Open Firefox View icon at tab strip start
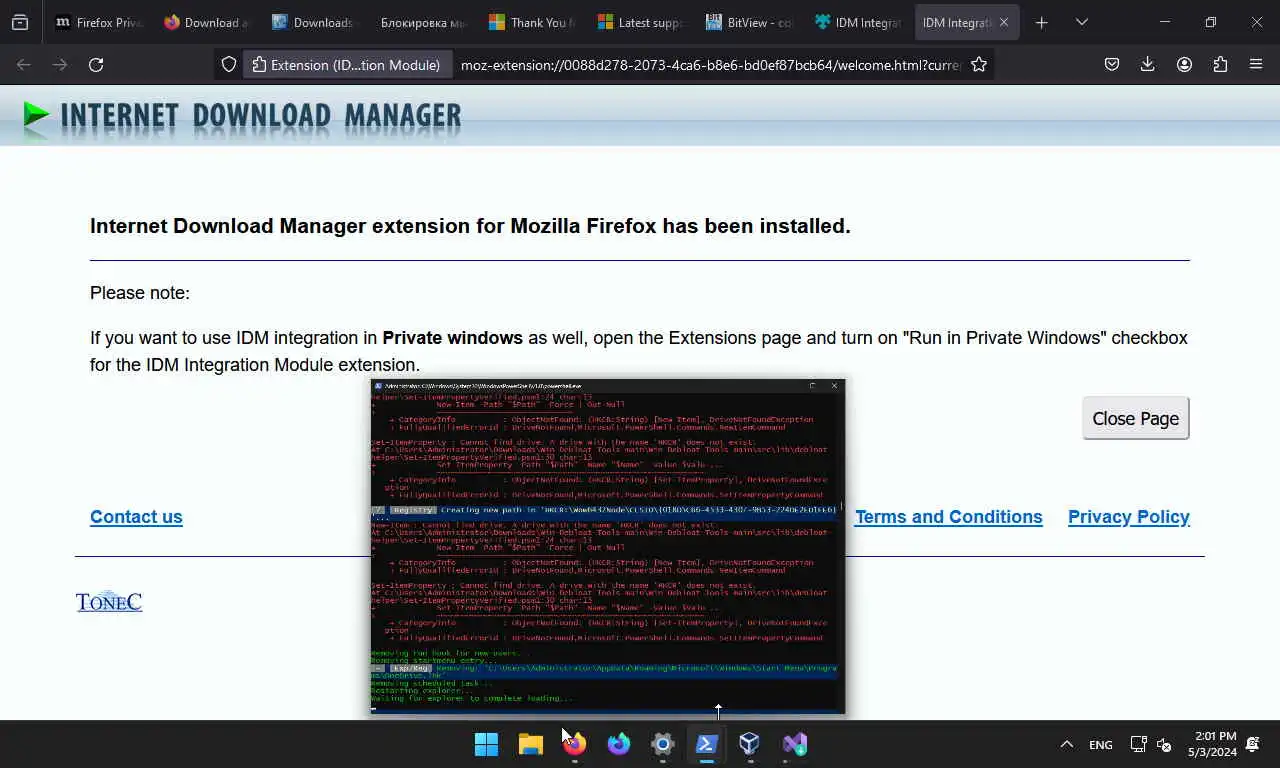The height and width of the screenshot is (768, 1280). pos(20,22)
